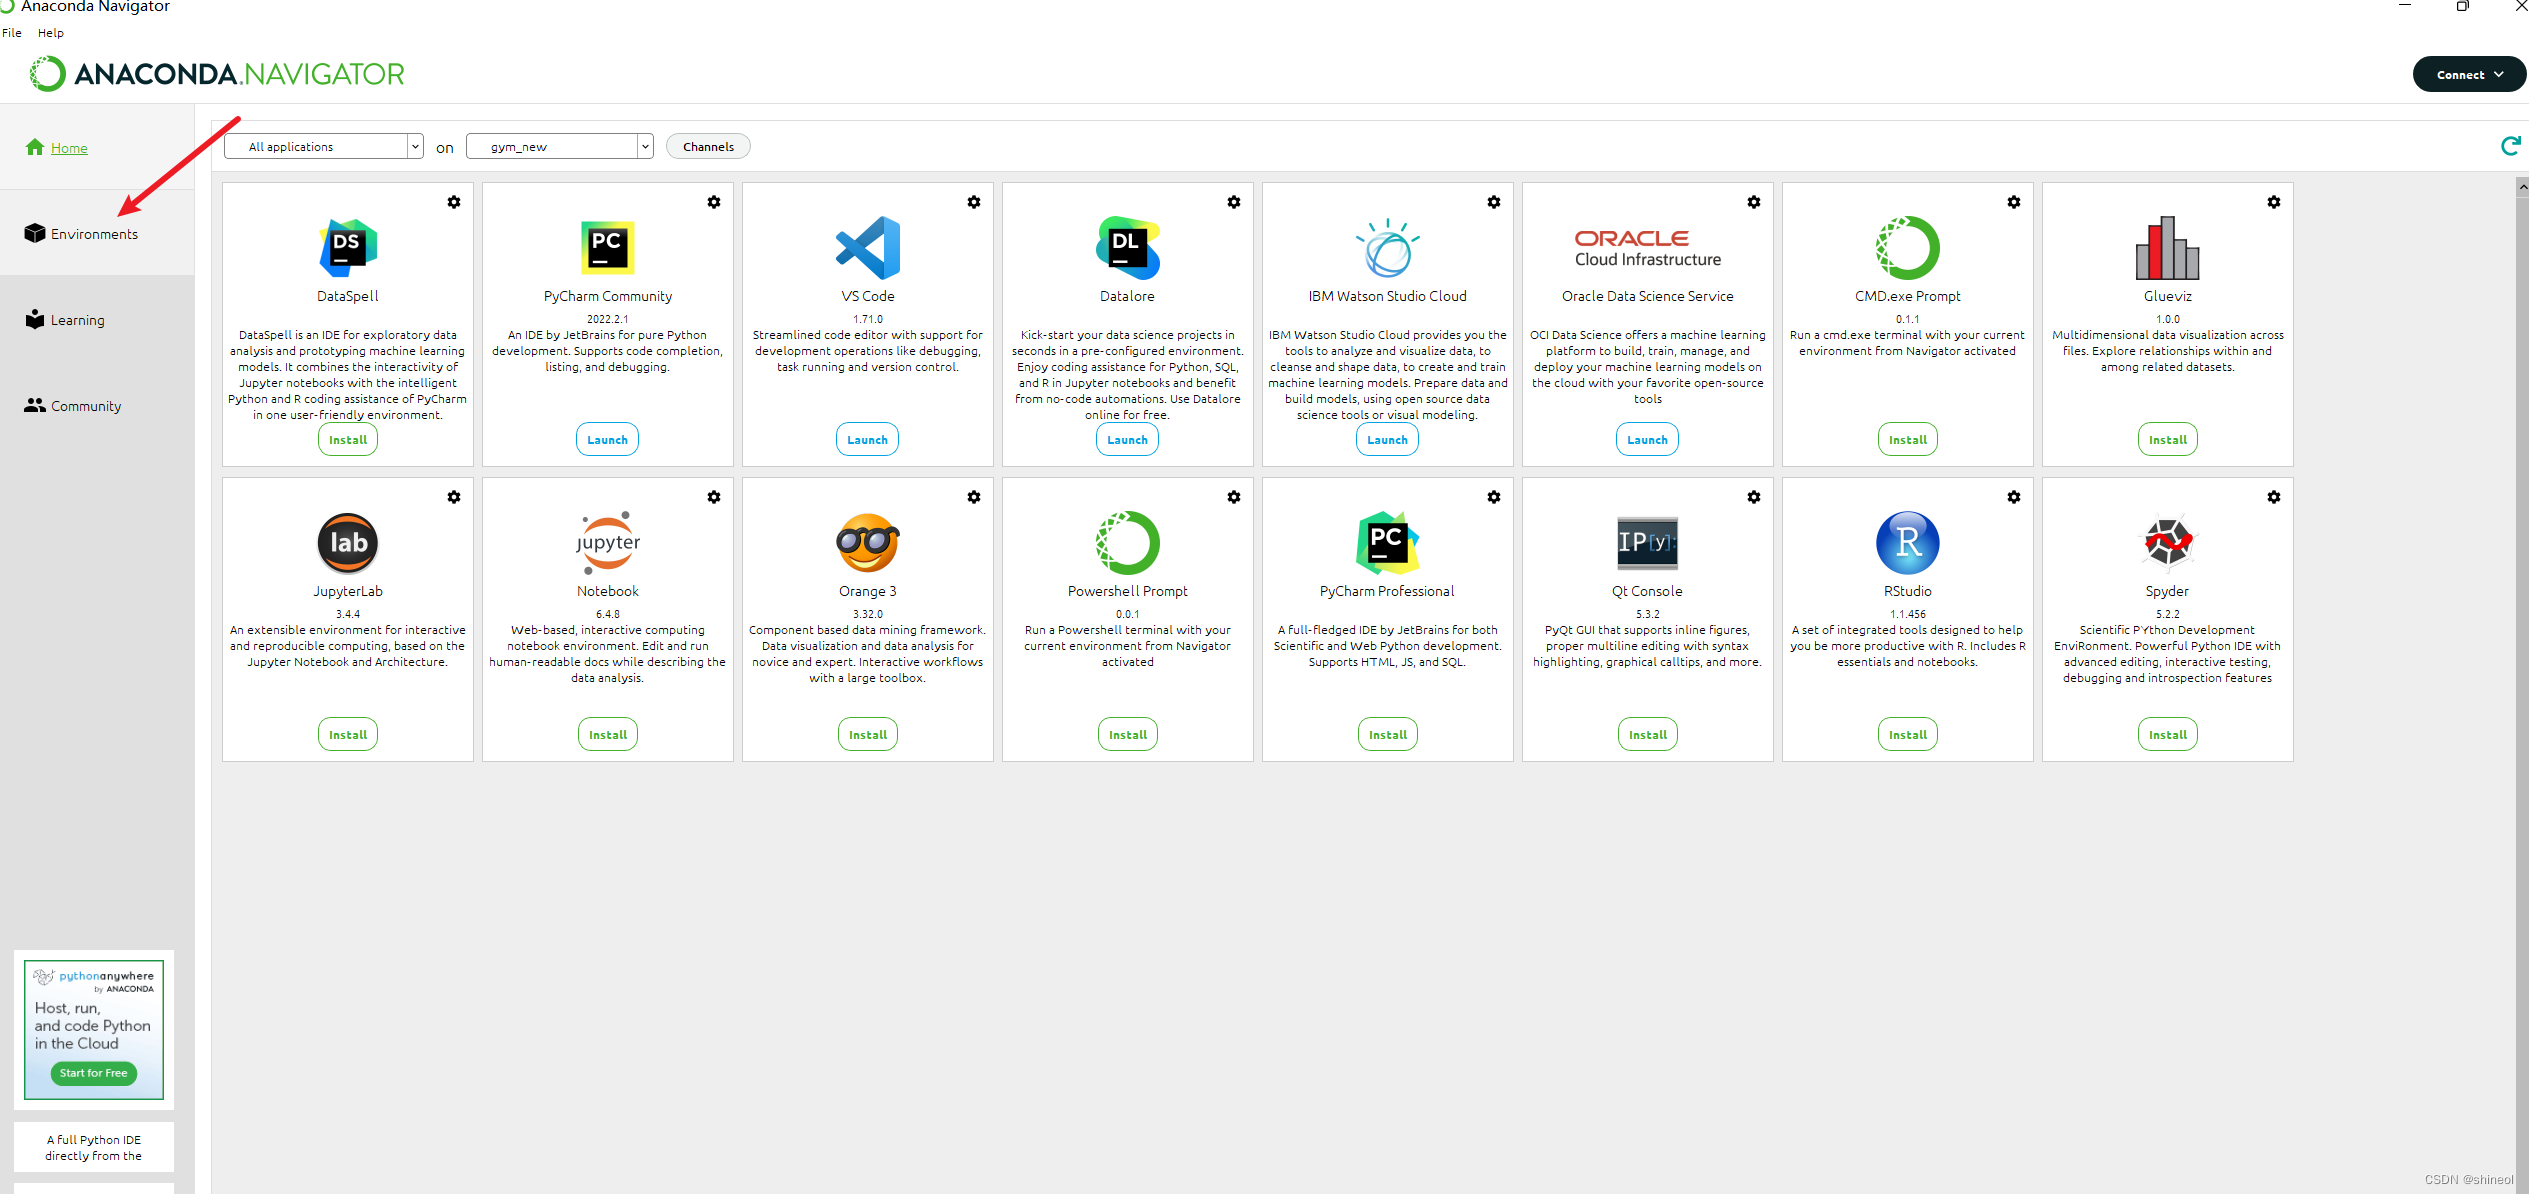This screenshot has width=2529, height=1194.
Task: Click the RStudio logo icon
Action: pyautogui.click(x=1907, y=542)
